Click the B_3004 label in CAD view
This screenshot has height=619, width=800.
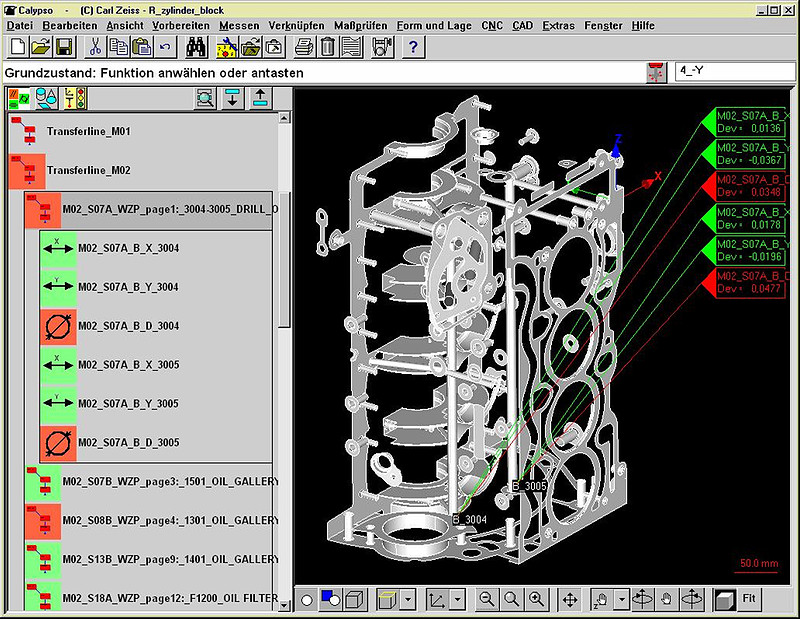[x=470, y=519]
